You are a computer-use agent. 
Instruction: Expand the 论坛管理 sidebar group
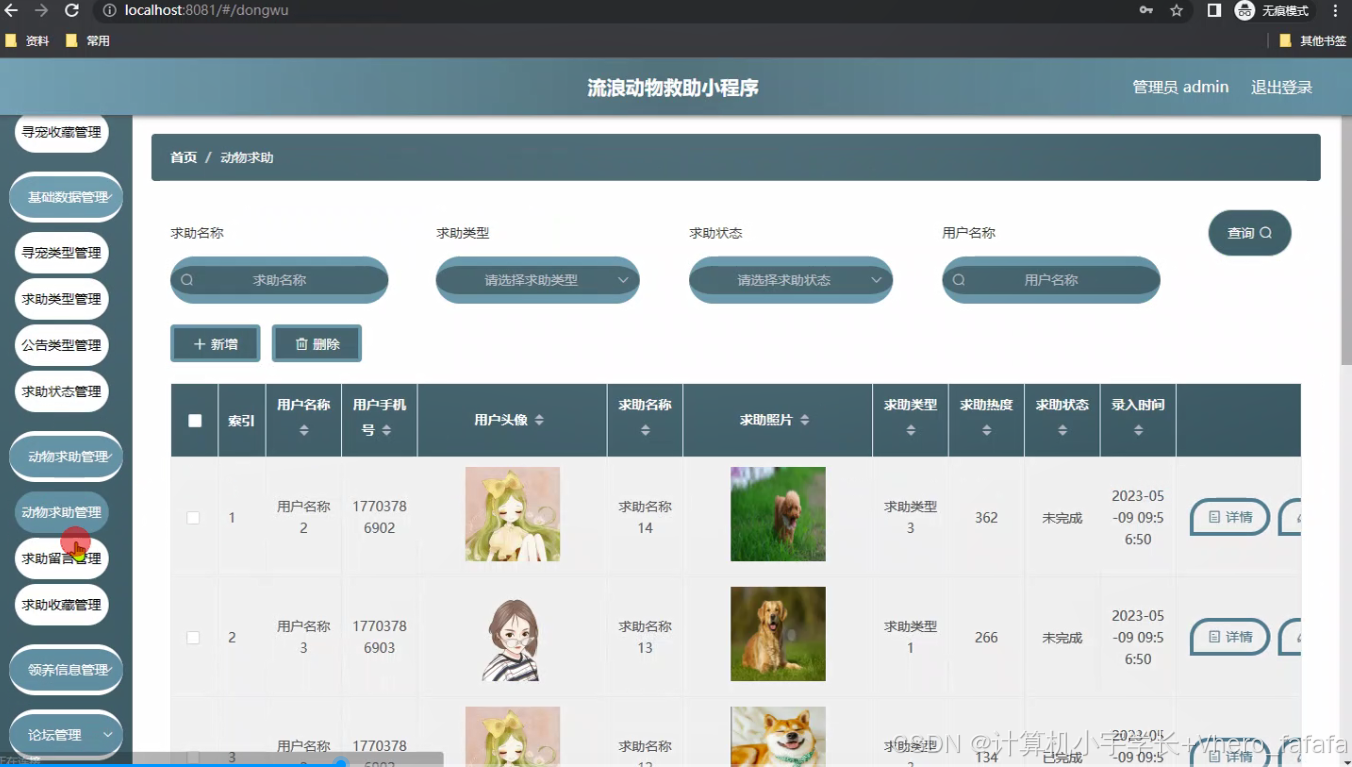(x=66, y=735)
